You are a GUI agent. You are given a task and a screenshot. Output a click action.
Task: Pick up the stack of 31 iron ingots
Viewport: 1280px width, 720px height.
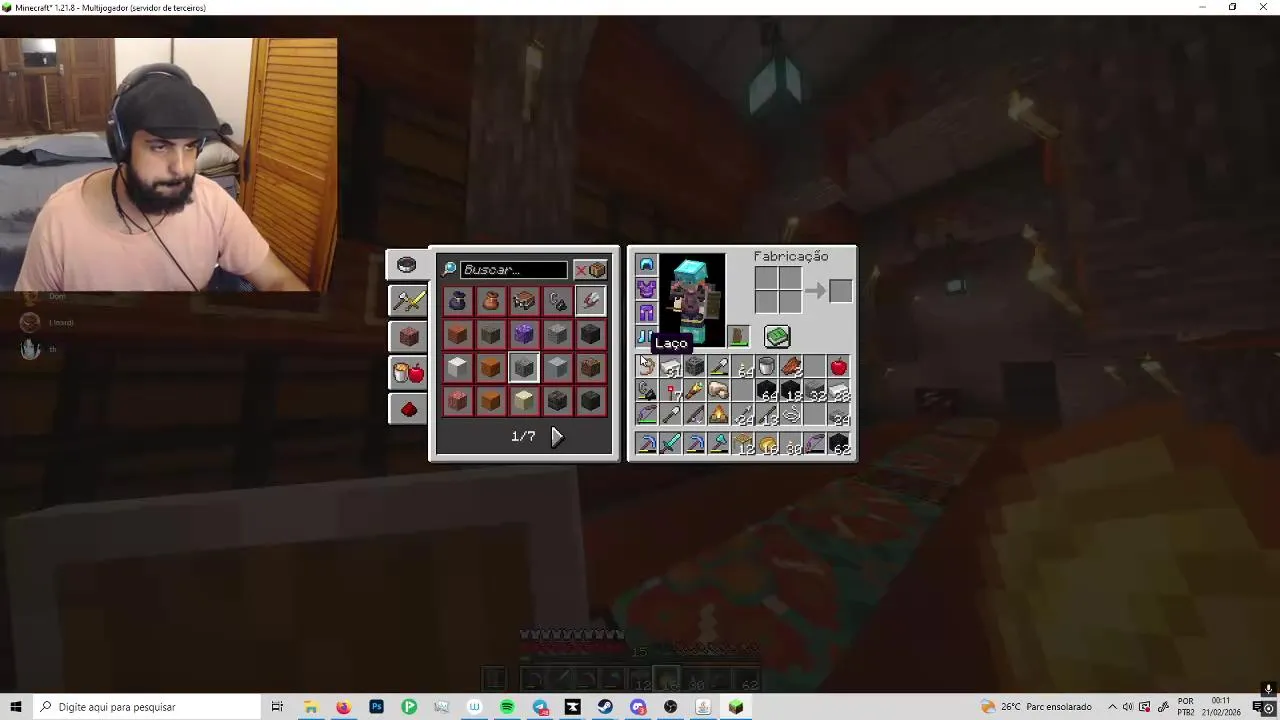point(671,367)
